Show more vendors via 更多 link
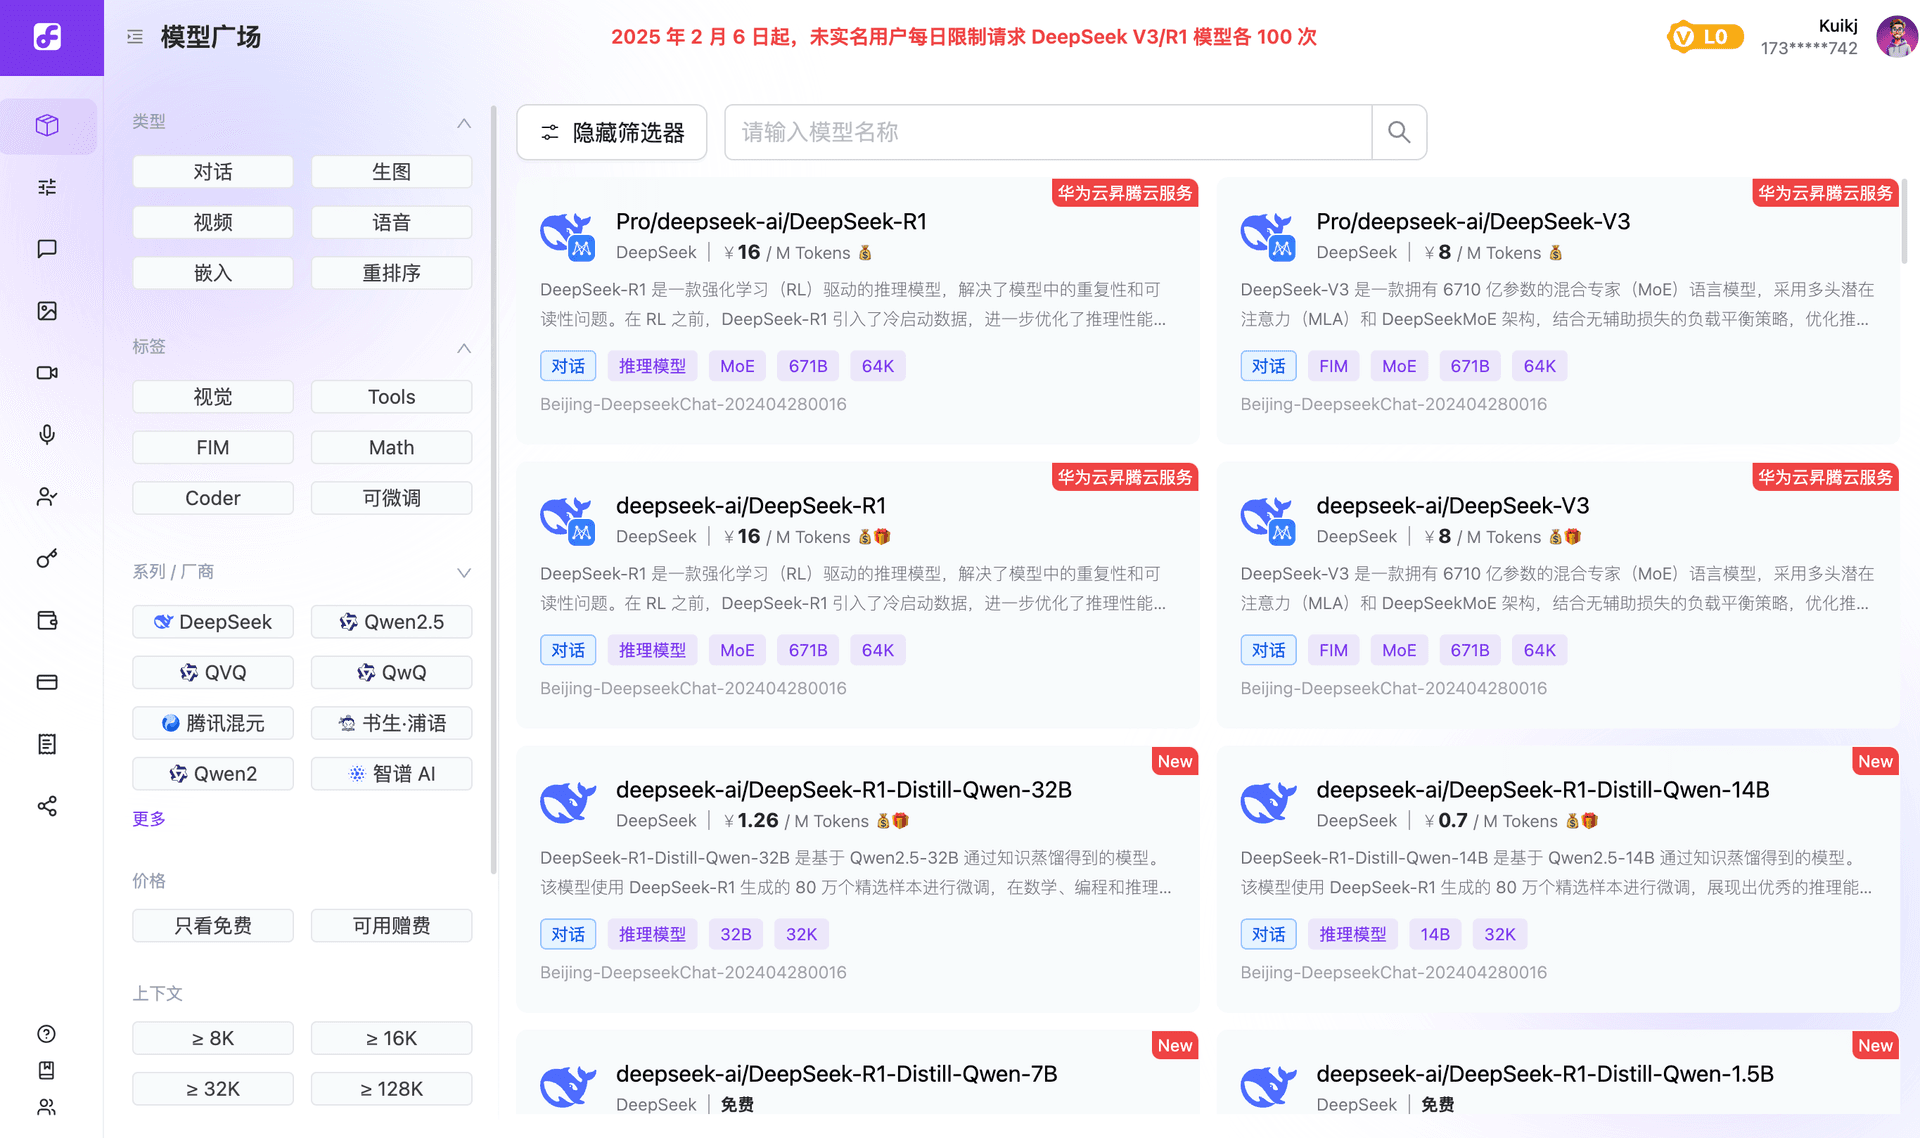Image resolution: width=1920 pixels, height=1138 pixels. click(149, 819)
